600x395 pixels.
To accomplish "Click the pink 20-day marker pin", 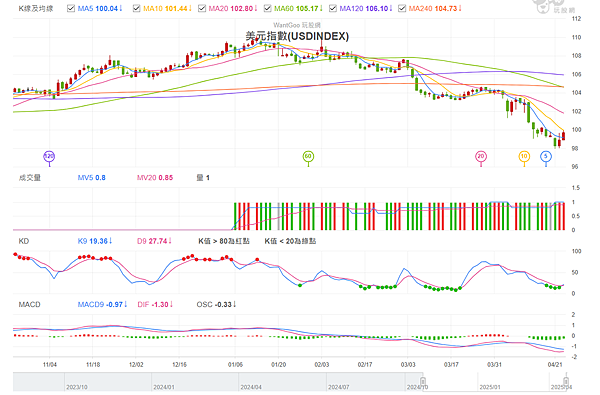I will (x=481, y=158).
